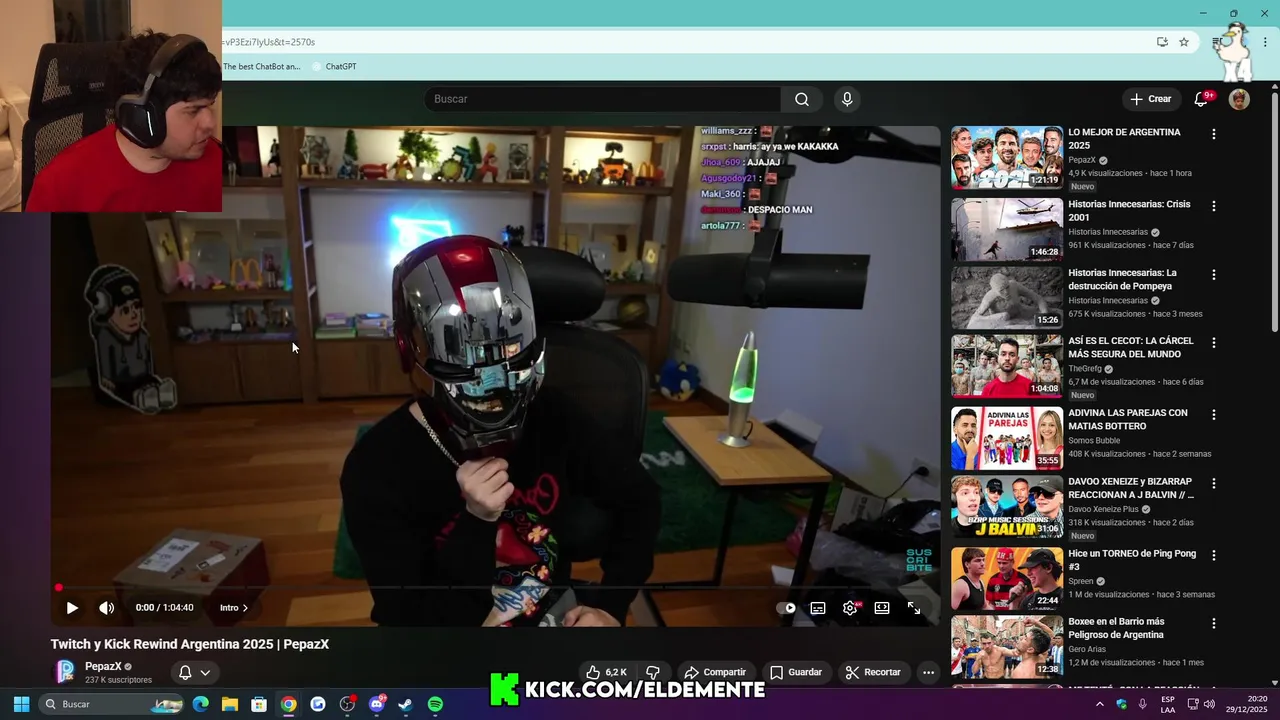This screenshot has height=720, width=1280.
Task: Open PepazX channel avatar
Action: pos(65,672)
